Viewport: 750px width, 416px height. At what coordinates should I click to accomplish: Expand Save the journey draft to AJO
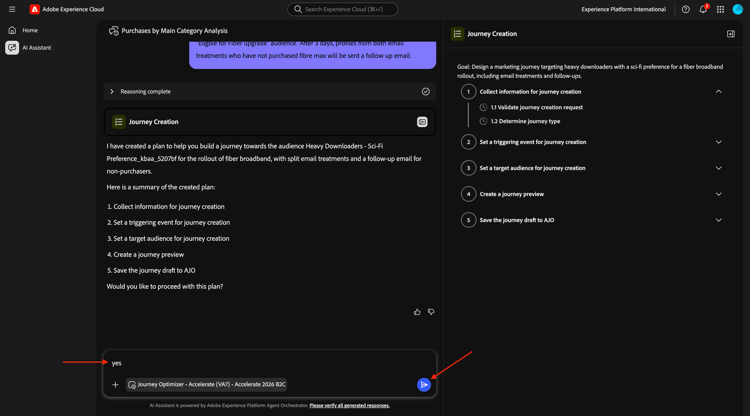[718, 220]
